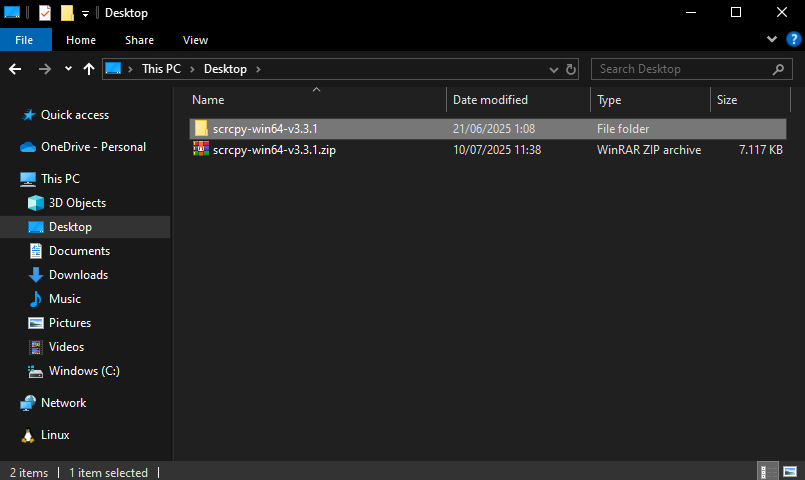The height and width of the screenshot is (480, 805).
Task: Click the Properties quick access toolbar icon
Action: [x=45, y=12]
